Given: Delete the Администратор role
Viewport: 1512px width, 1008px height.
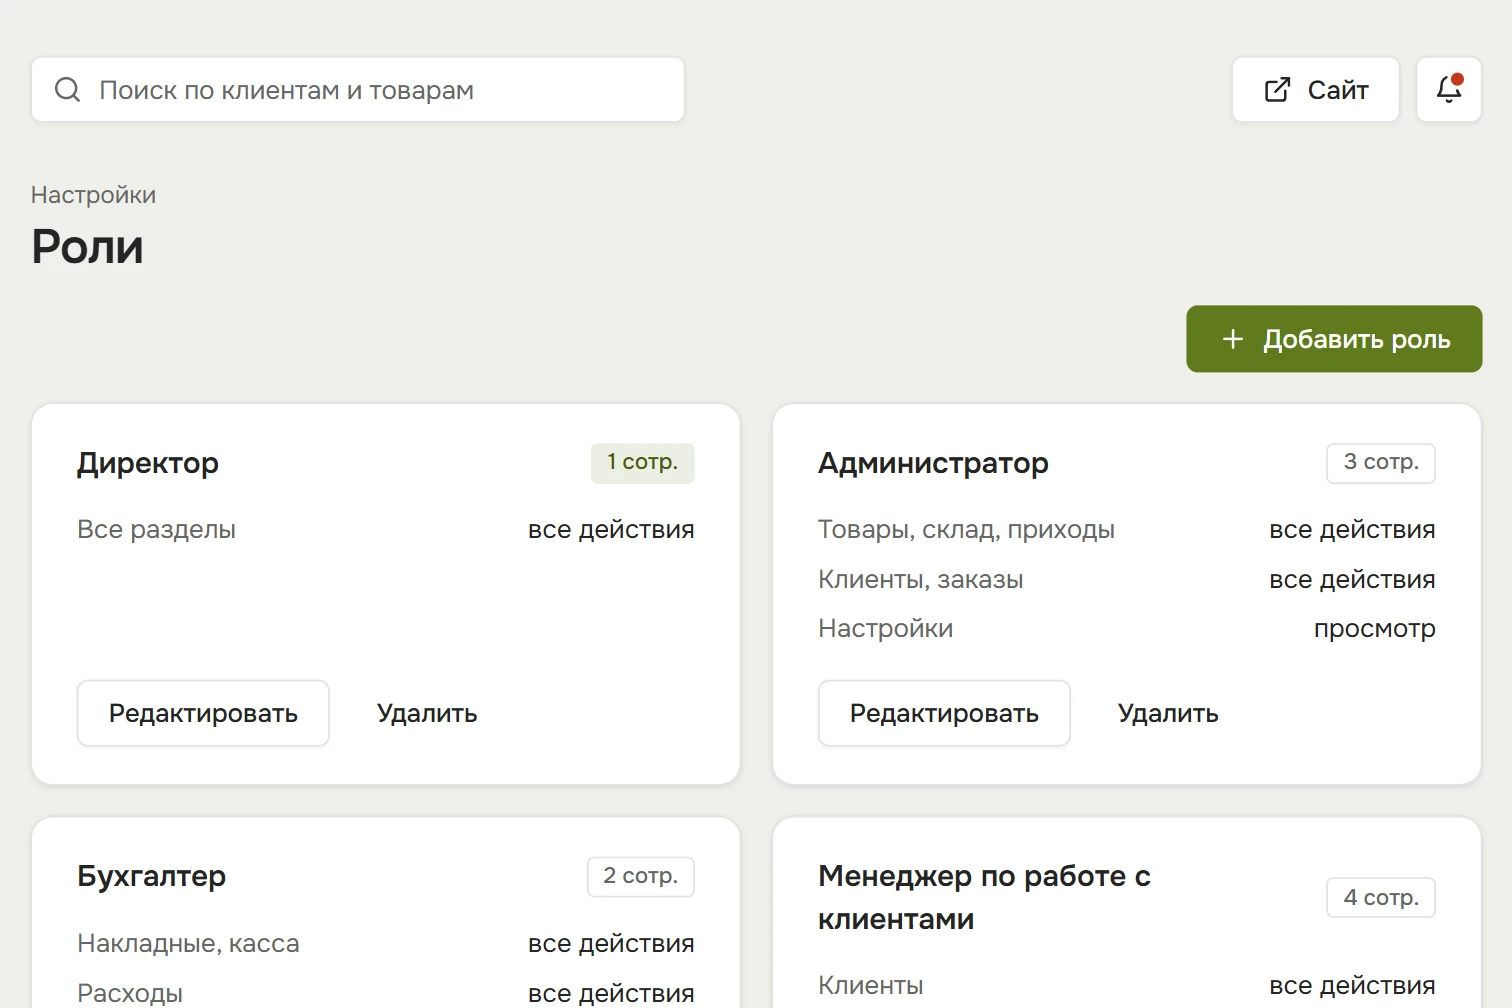Looking at the screenshot, I should tap(1168, 713).
